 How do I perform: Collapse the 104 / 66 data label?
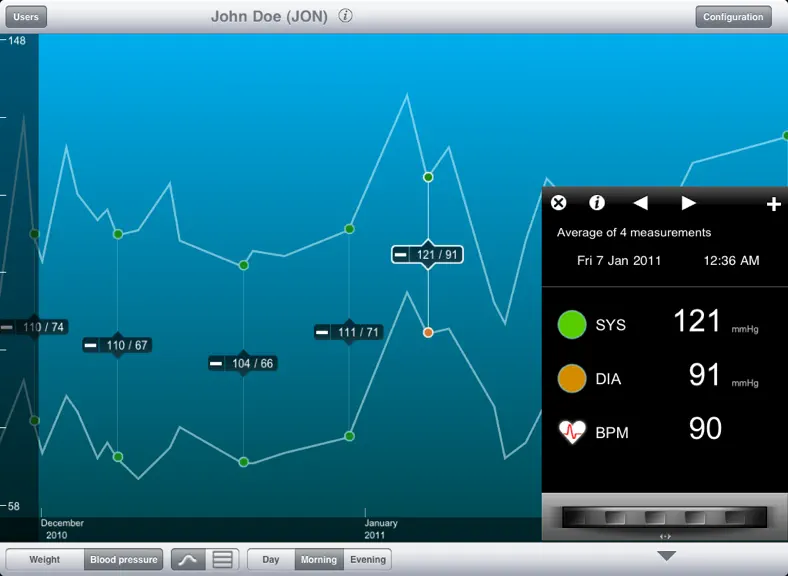pos(216,363)
